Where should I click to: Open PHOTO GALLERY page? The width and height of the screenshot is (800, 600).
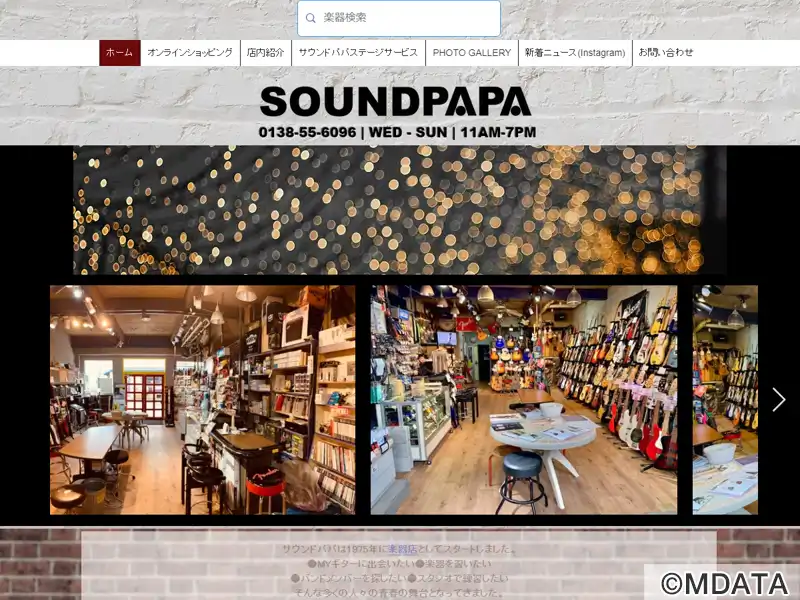[472, 53]
